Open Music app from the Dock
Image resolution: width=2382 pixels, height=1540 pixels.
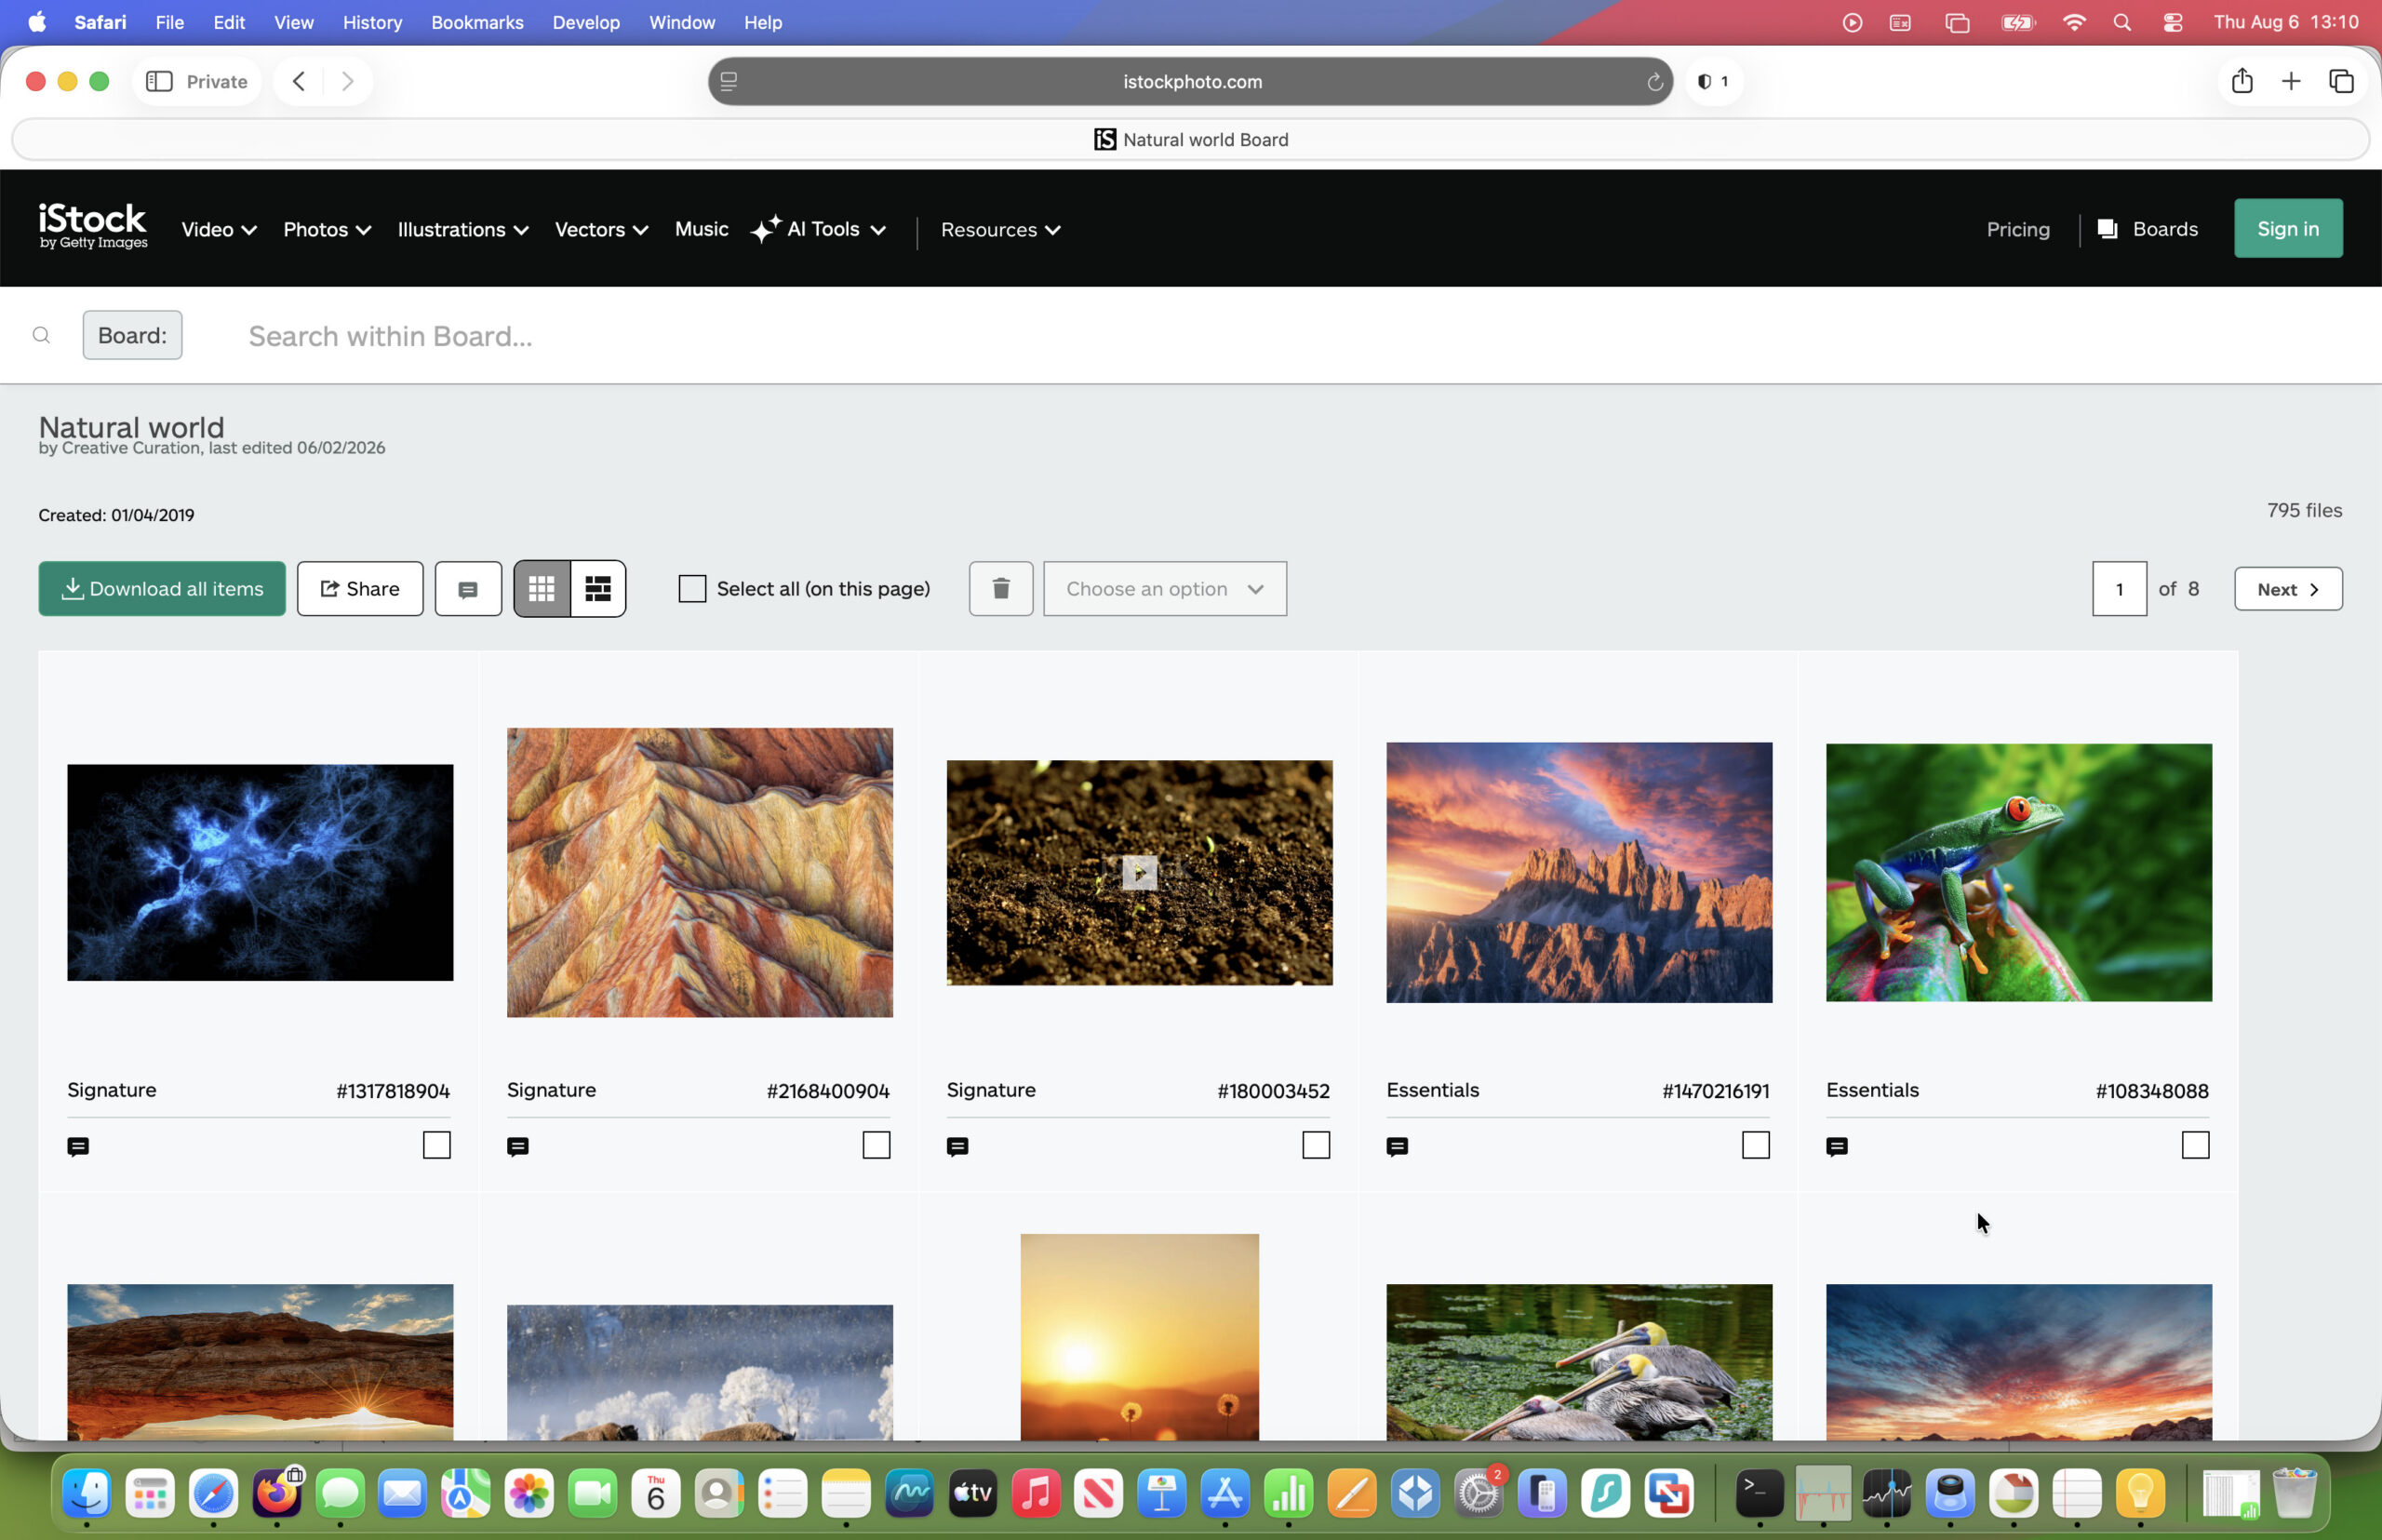coord(1035,1494)
